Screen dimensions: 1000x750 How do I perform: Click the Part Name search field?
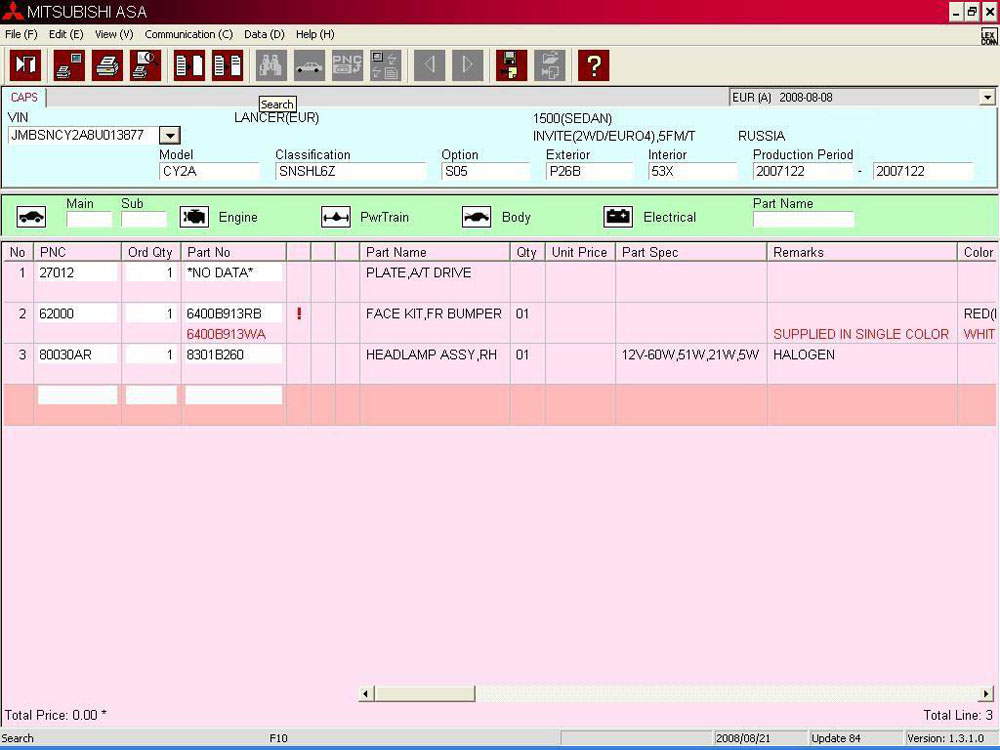803,219
